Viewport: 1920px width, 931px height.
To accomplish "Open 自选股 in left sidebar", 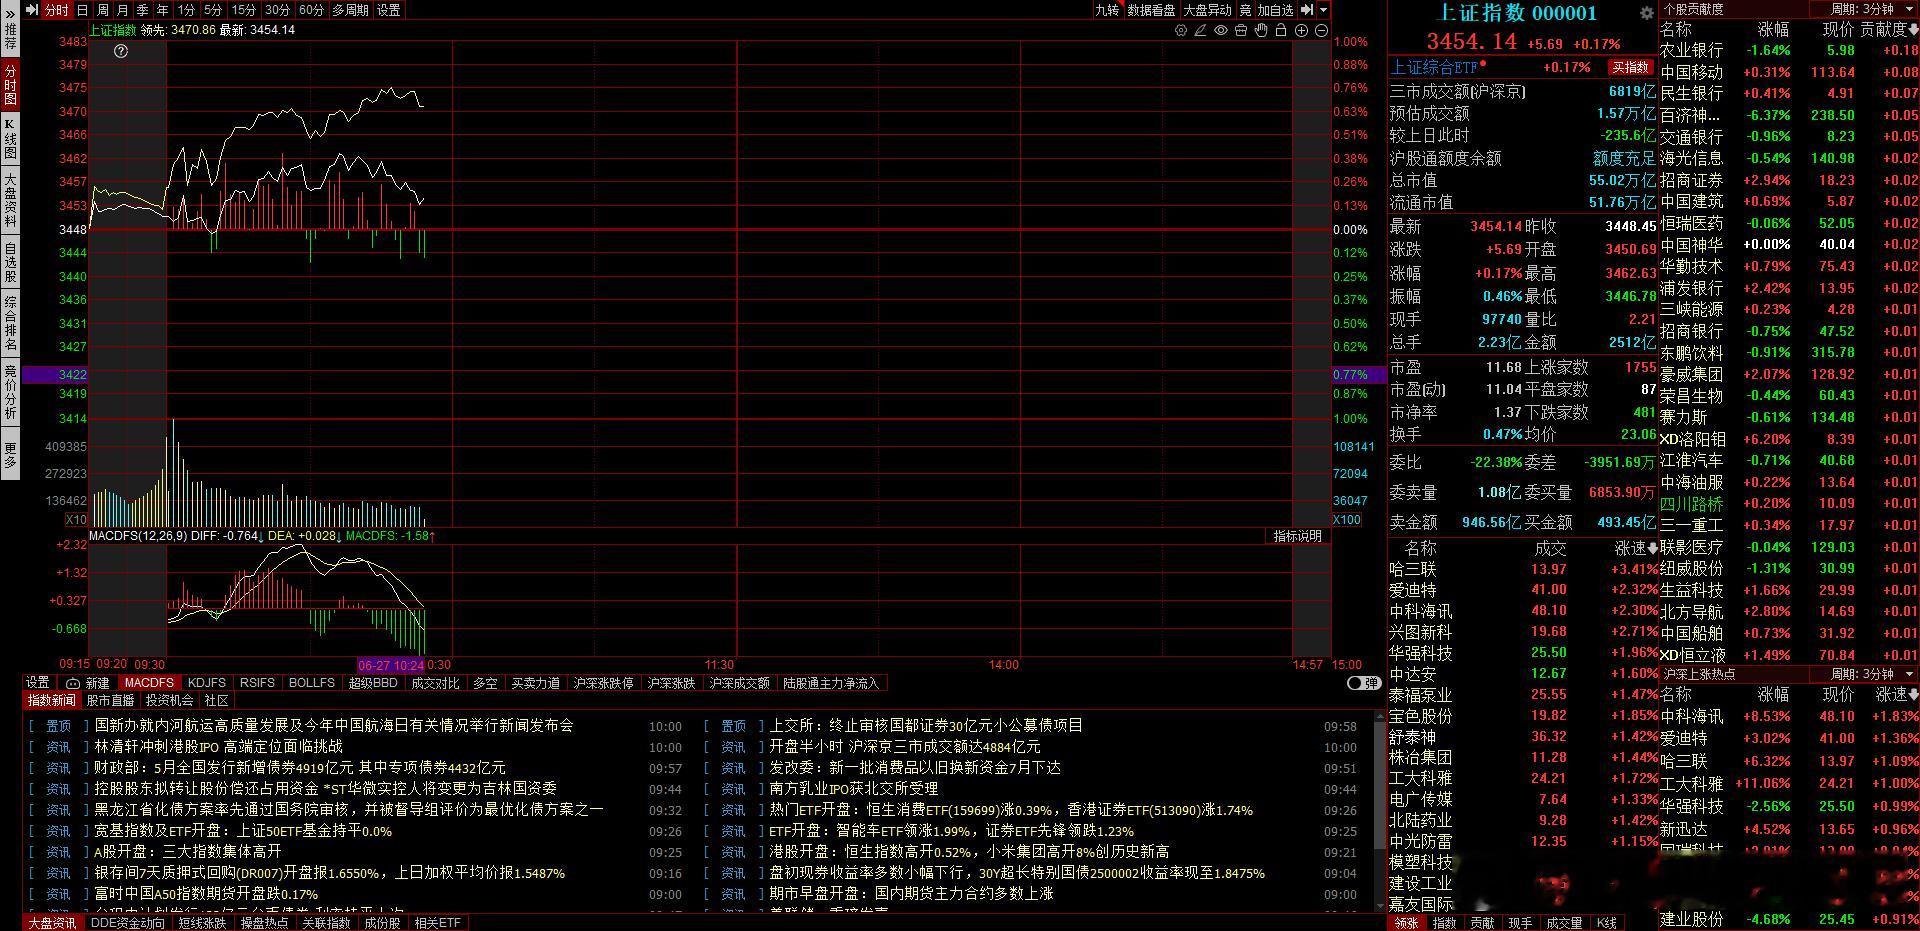I will pos(10,262).
